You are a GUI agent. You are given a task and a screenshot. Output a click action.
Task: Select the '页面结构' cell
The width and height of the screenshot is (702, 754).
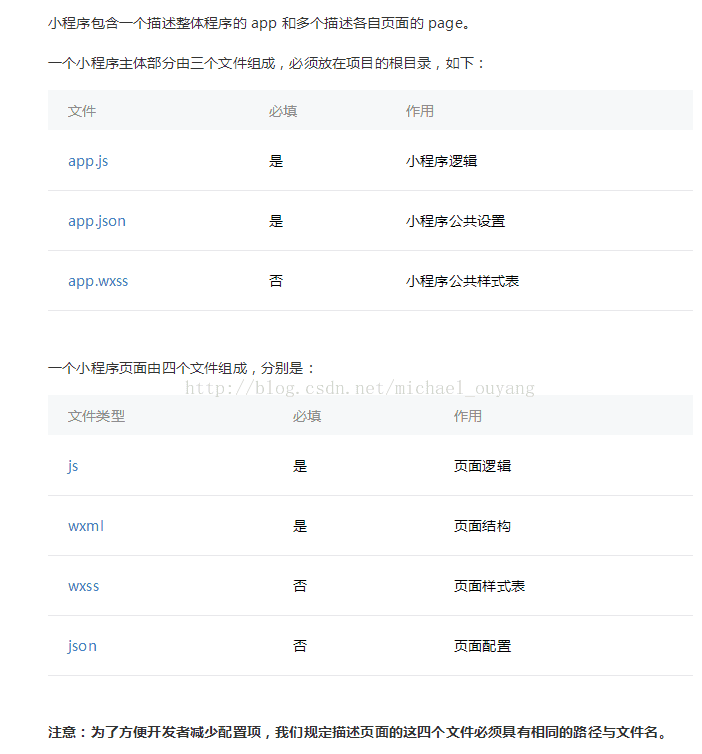click(x=482, y=526)
